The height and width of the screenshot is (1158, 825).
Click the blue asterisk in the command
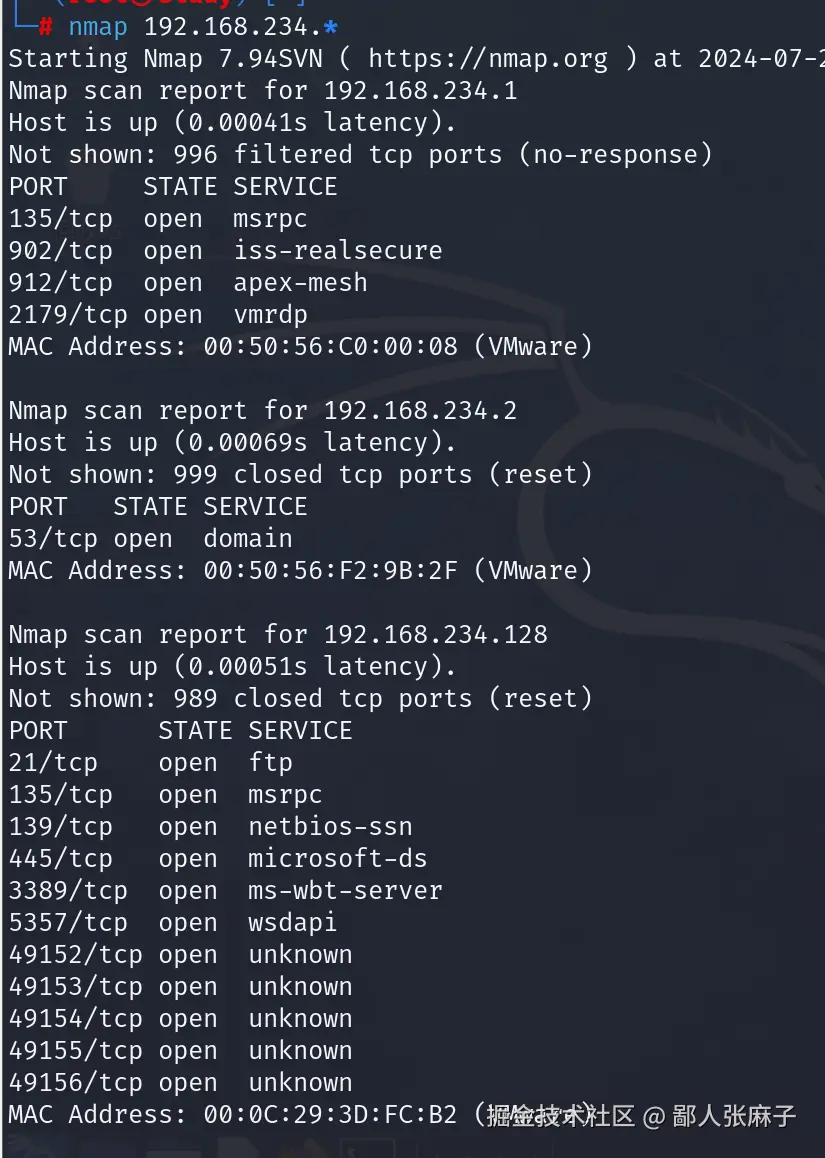pos(331,27)
